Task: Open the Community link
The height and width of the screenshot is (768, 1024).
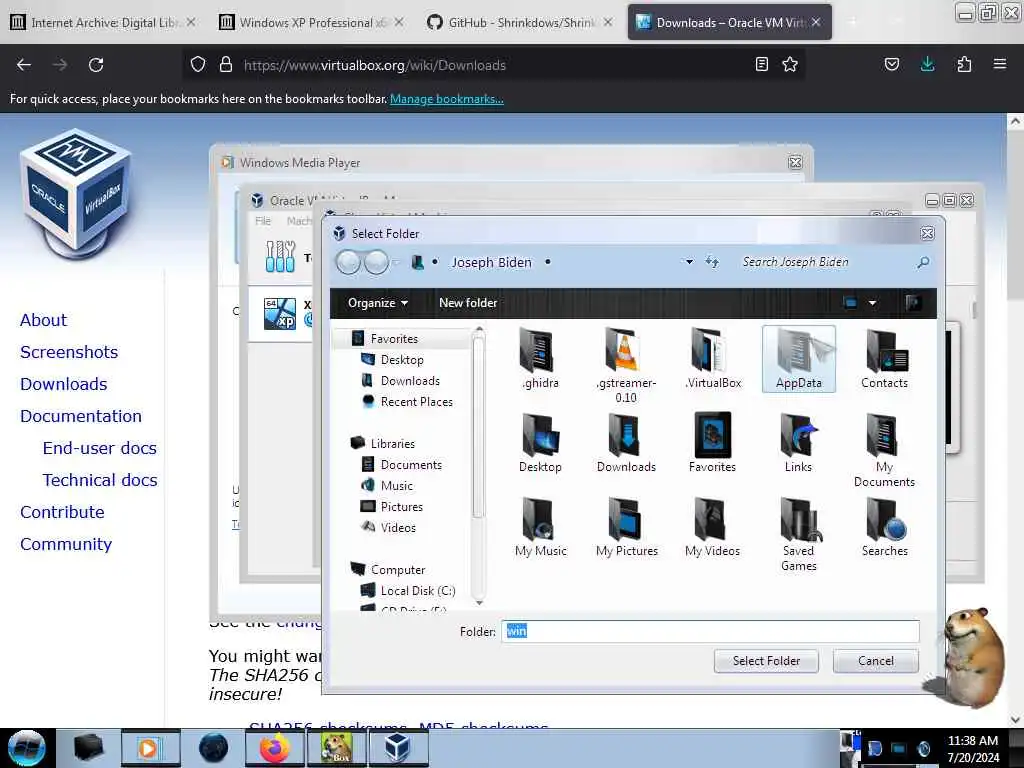Action: pyautogui.click(x=66, y=544)
